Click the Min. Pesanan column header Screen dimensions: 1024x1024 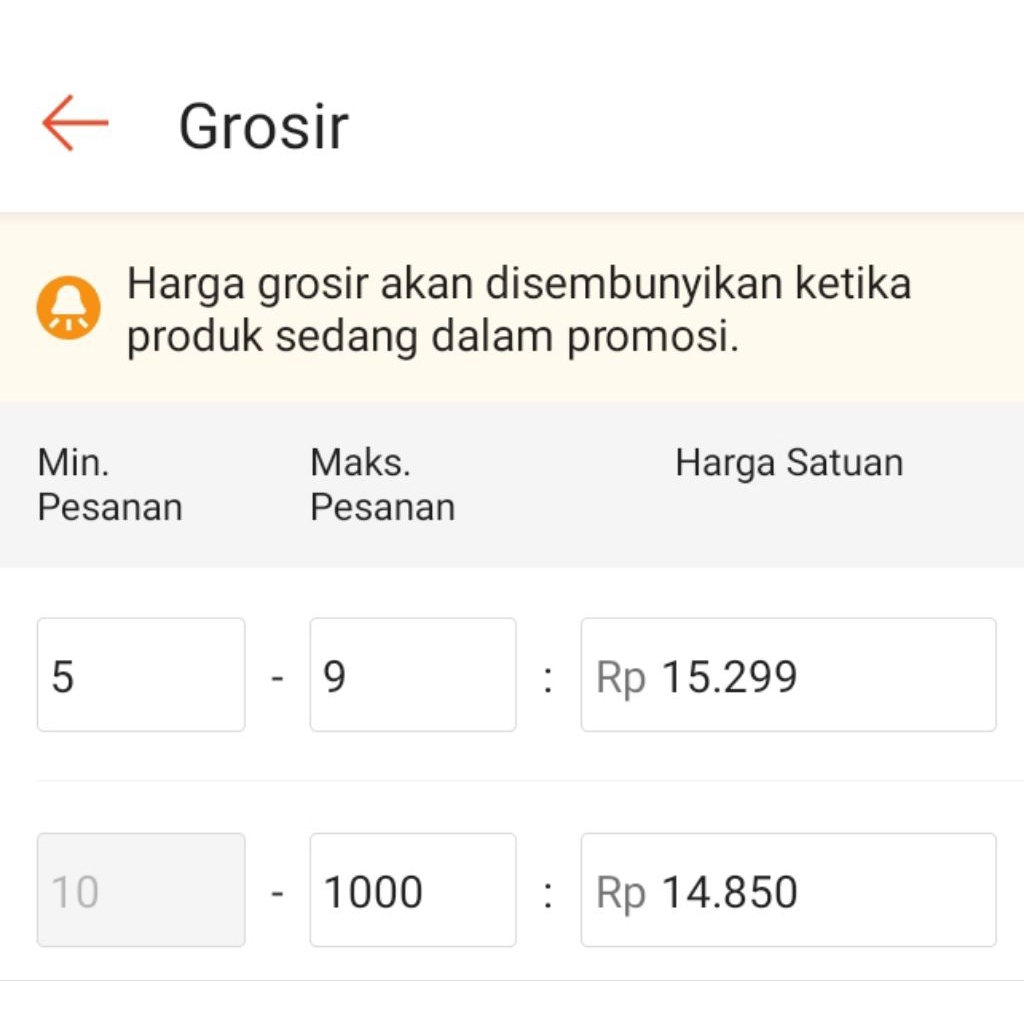point(109,485)
